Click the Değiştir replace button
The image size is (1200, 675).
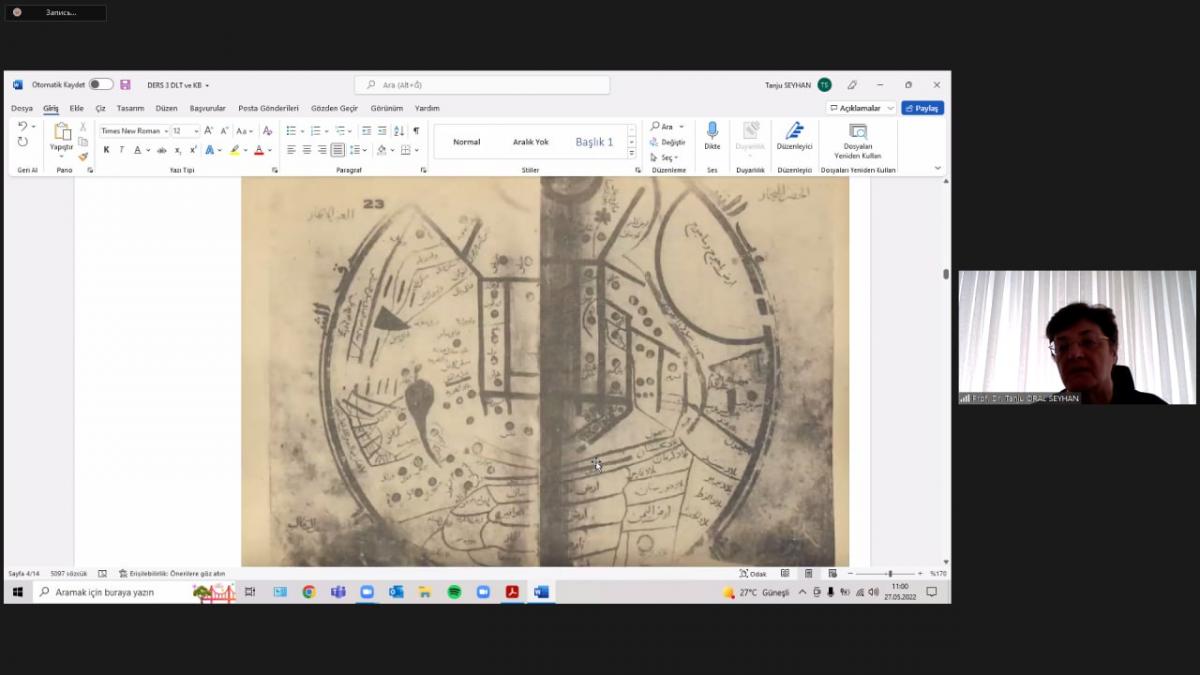(667, 142)
